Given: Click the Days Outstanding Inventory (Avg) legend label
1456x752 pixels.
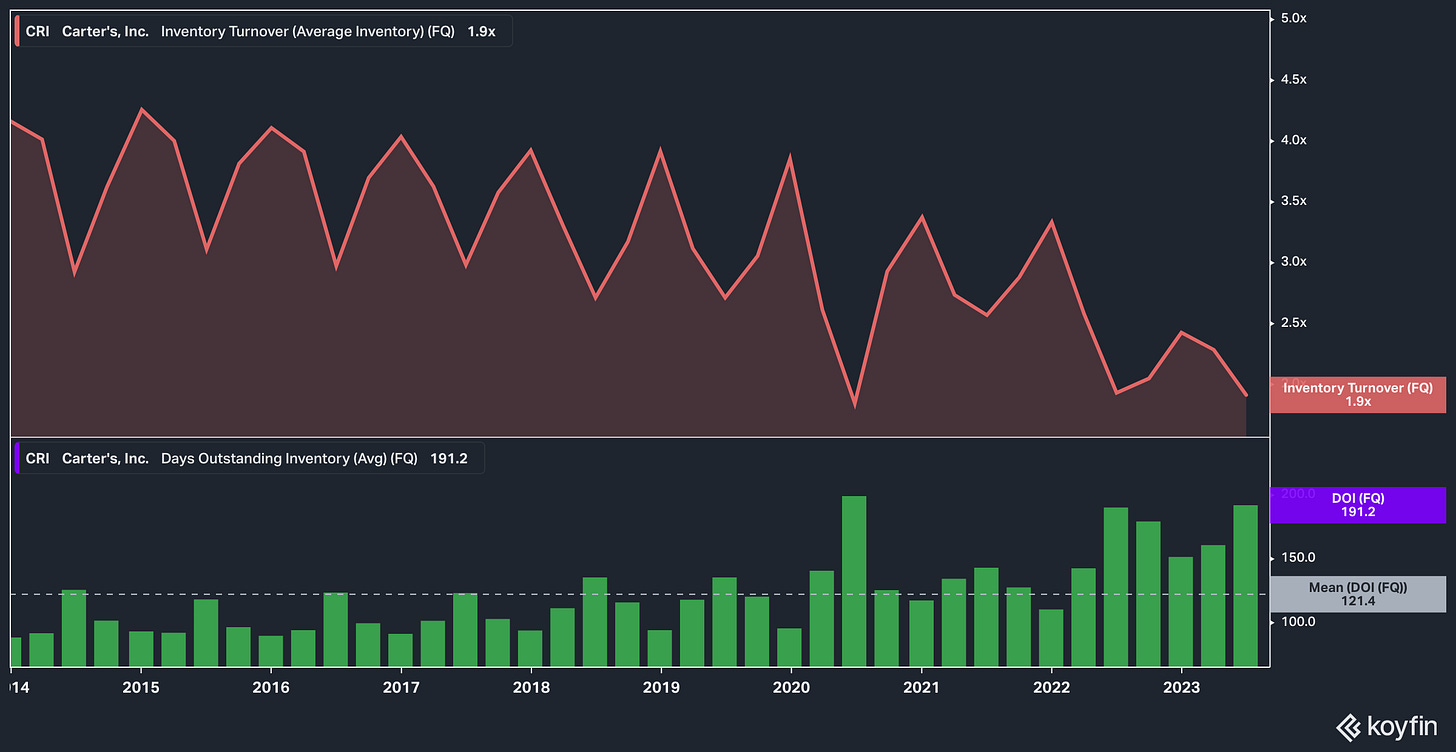Looking at the screenshot, I should coord(290,458).
